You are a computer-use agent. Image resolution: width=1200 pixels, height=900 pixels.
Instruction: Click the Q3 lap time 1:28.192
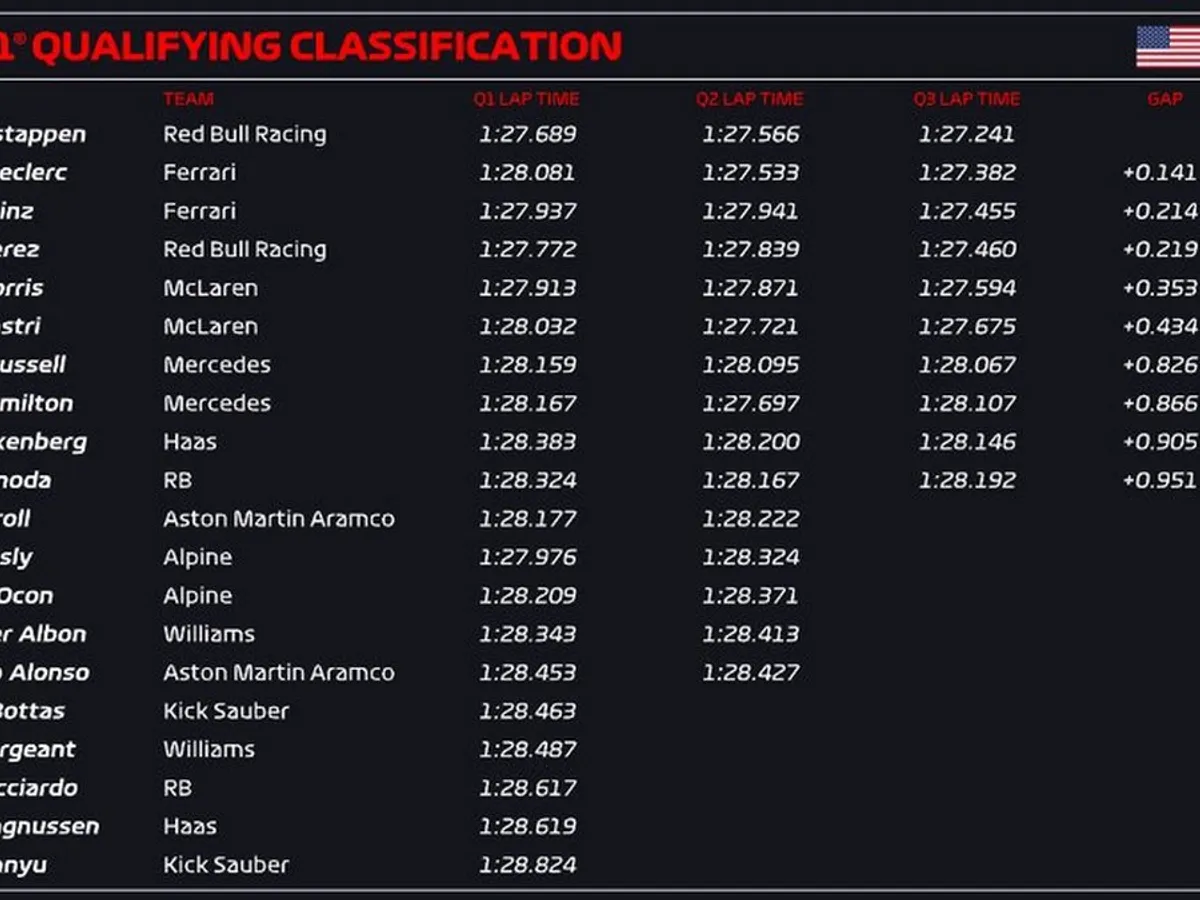point(966,480)
